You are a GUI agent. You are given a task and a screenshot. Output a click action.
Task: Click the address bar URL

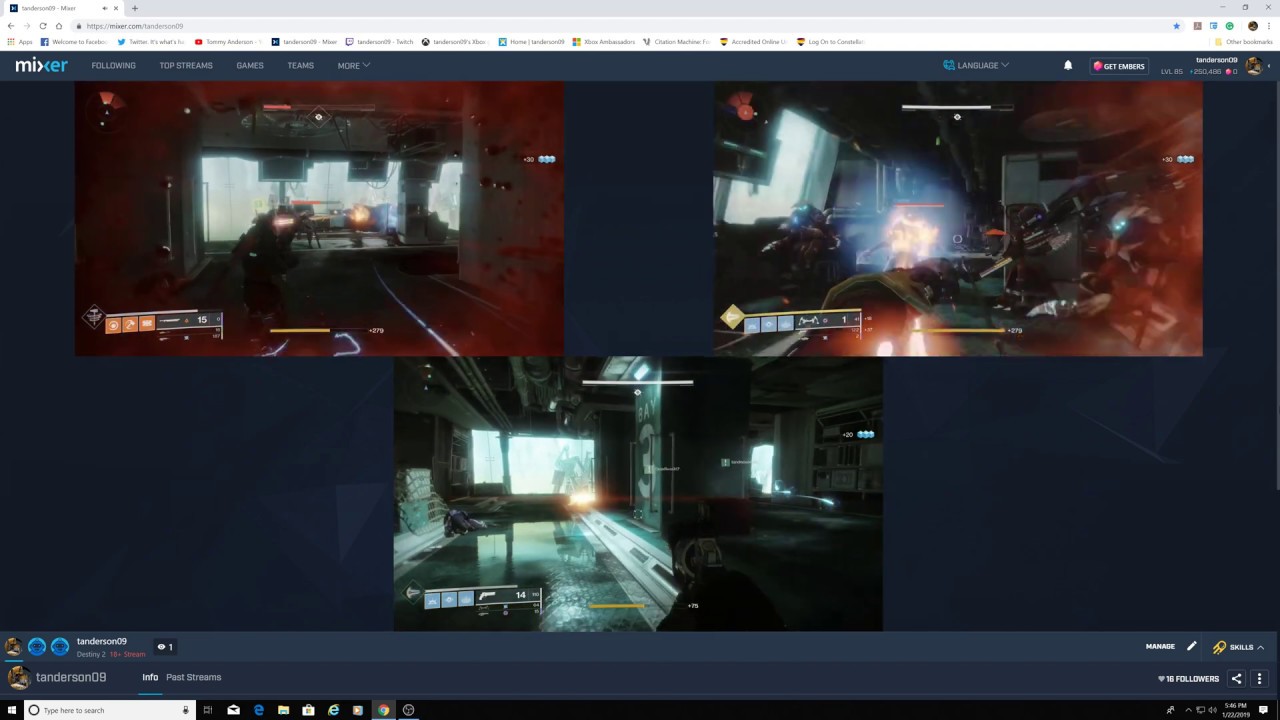tap(134, 26)
